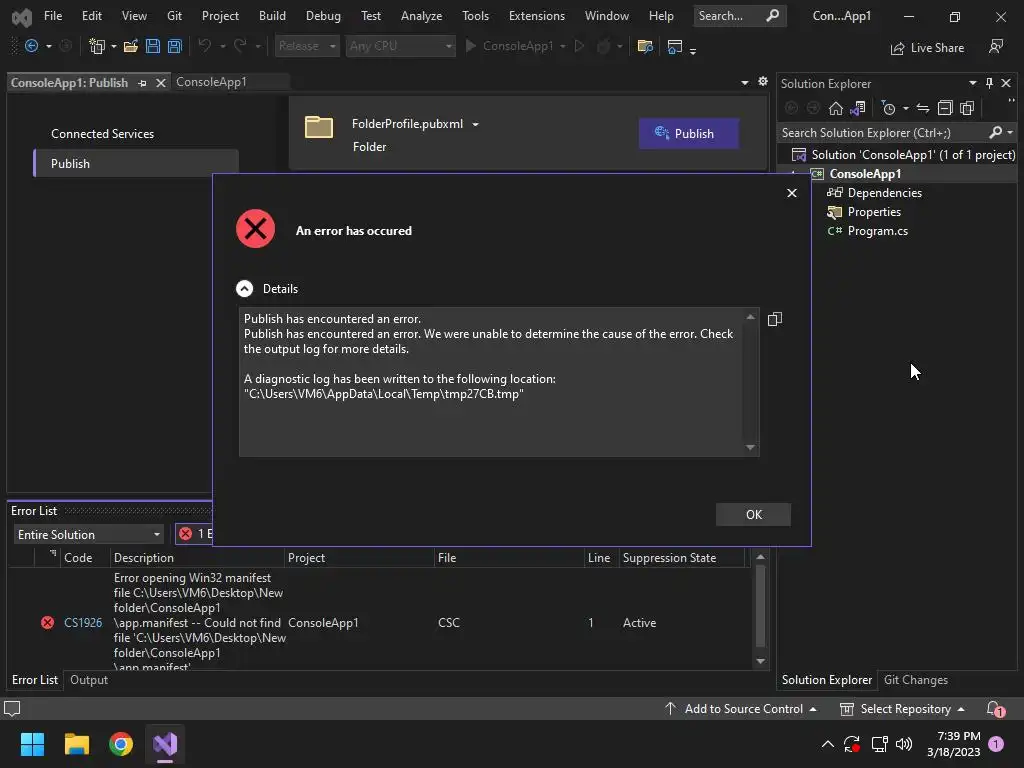
Task: Open Solution Explorer search options dropdown
Action: click(x=1010, y=133)
